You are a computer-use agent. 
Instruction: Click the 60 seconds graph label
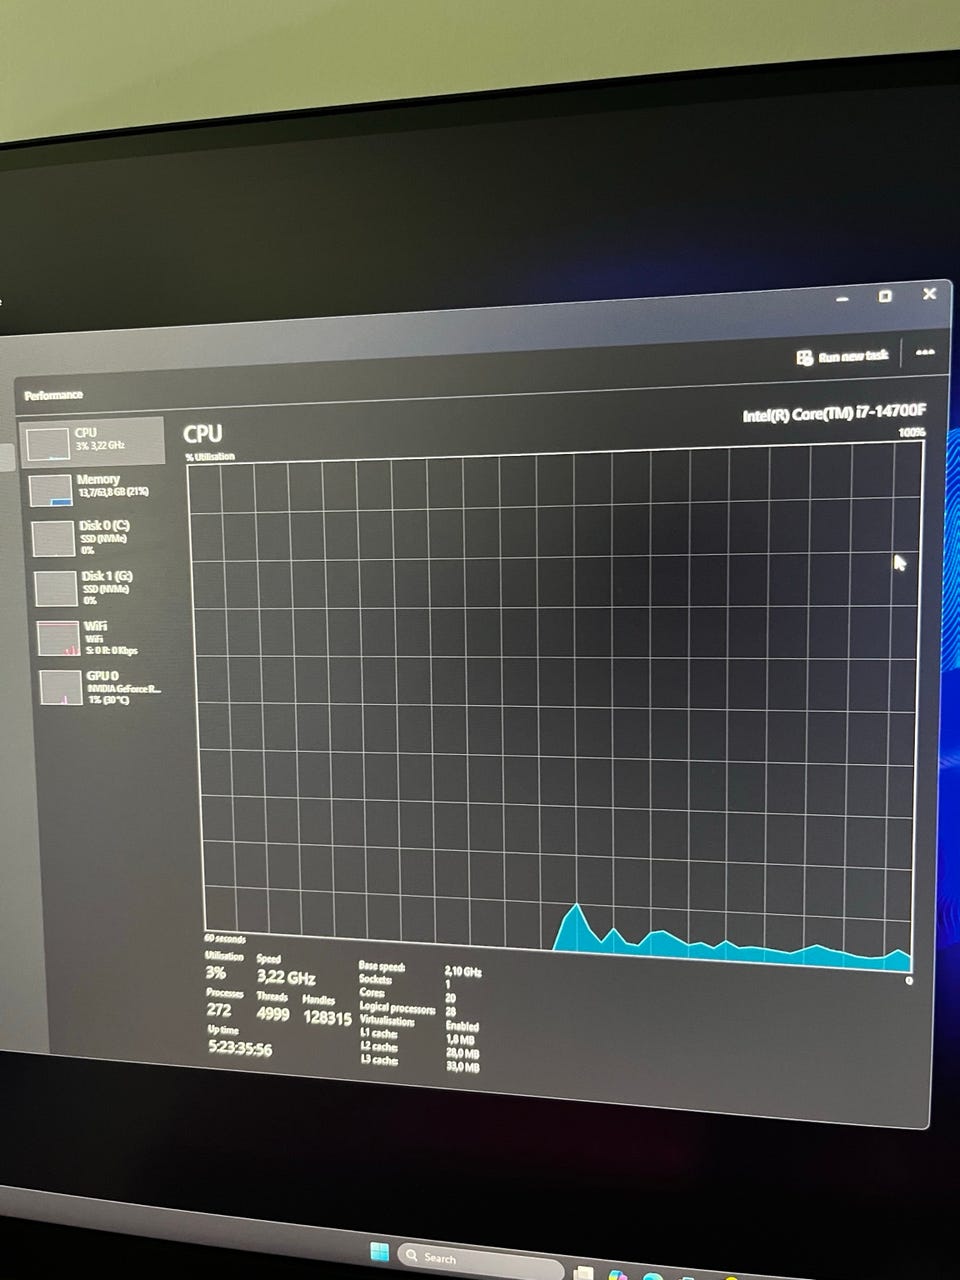(x=224, y=939)
